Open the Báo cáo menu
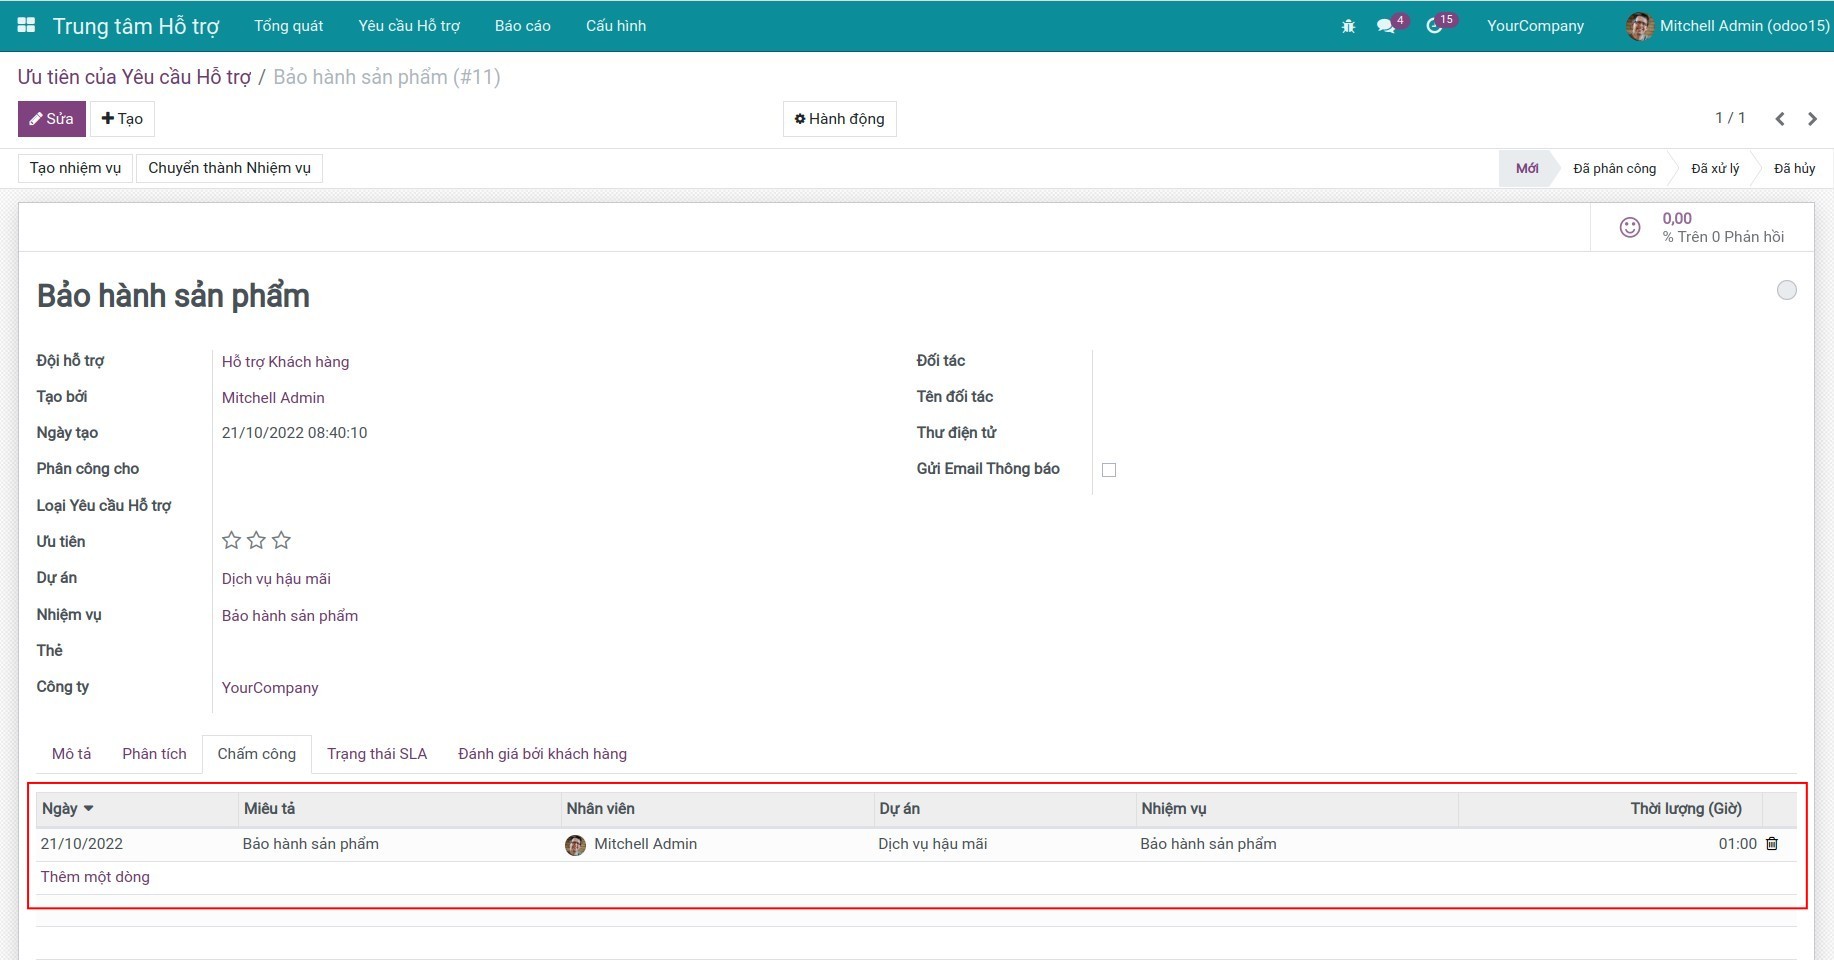The height and width of the screenshot is (960, 1834). click(522, 26)
